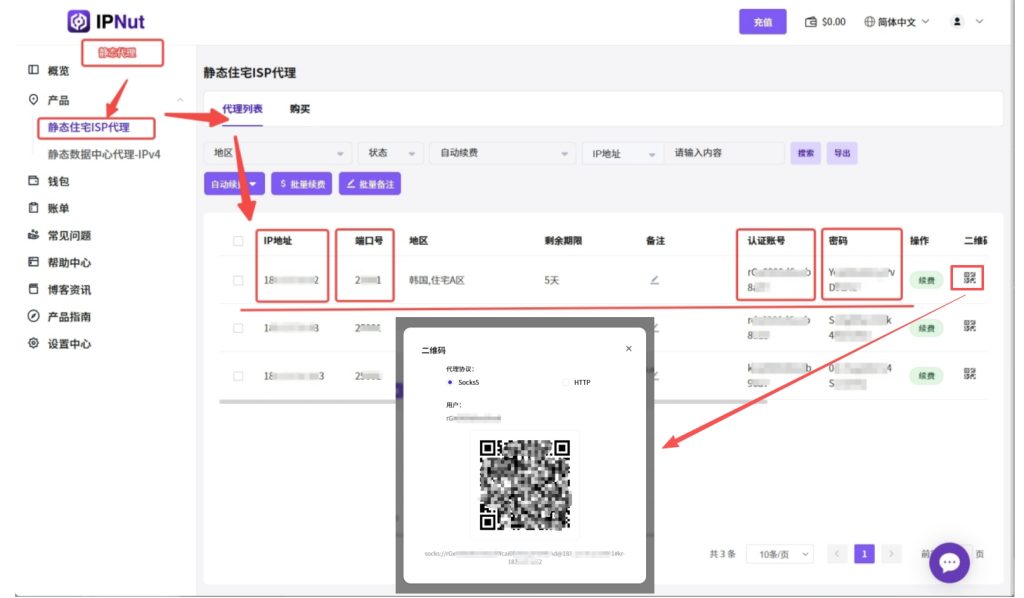1024x598 pixels.
Task: Click the edit note pencil in first row
Action: pos(654,279)
